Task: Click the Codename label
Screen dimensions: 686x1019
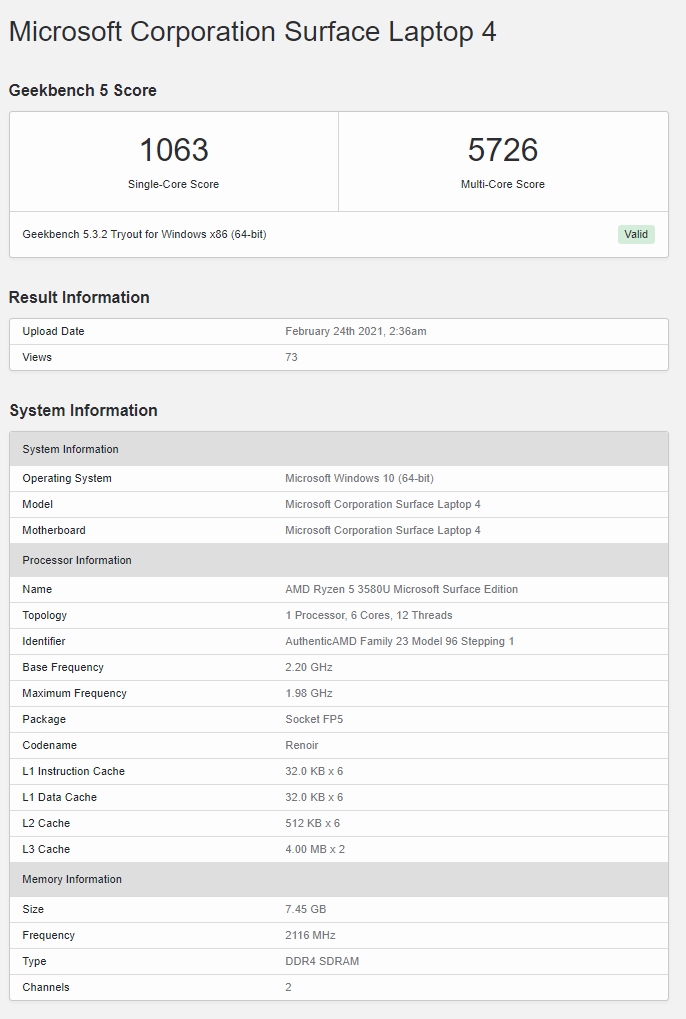Action: [x=49, y=745]
